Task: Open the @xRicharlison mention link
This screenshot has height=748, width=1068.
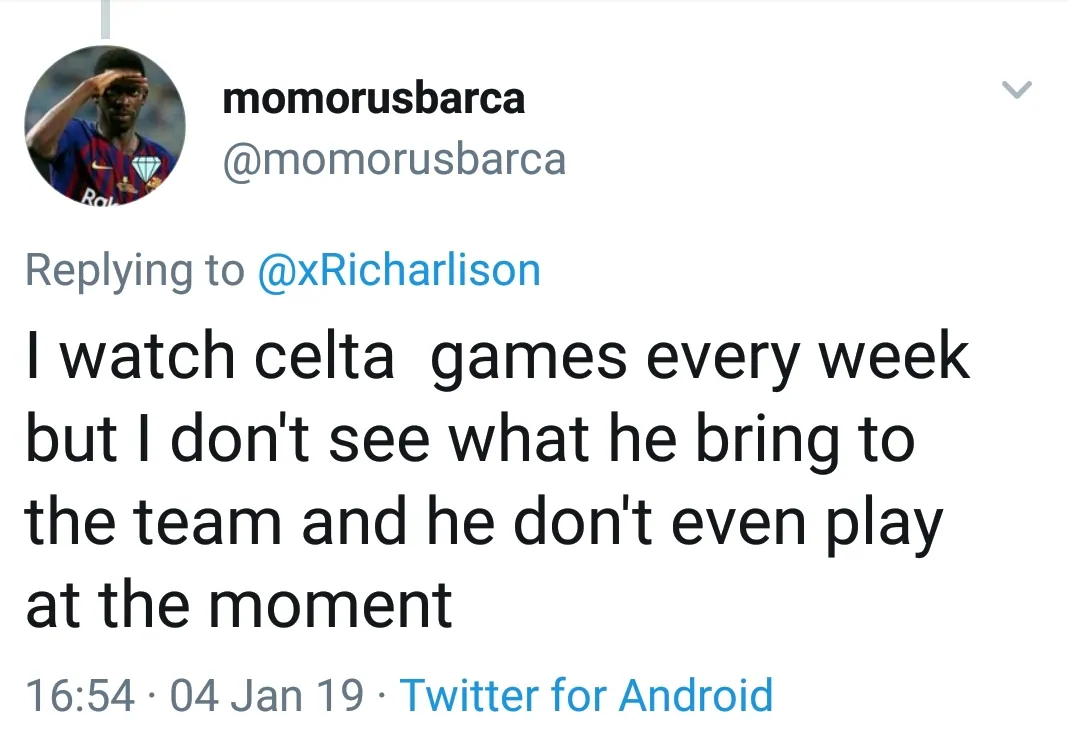Action: (399, 271)
